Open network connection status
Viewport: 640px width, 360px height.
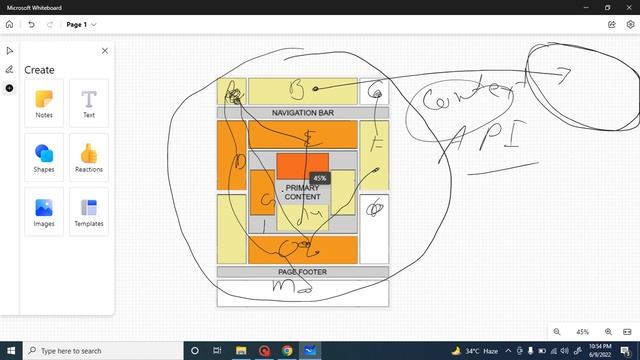(553, 351)
